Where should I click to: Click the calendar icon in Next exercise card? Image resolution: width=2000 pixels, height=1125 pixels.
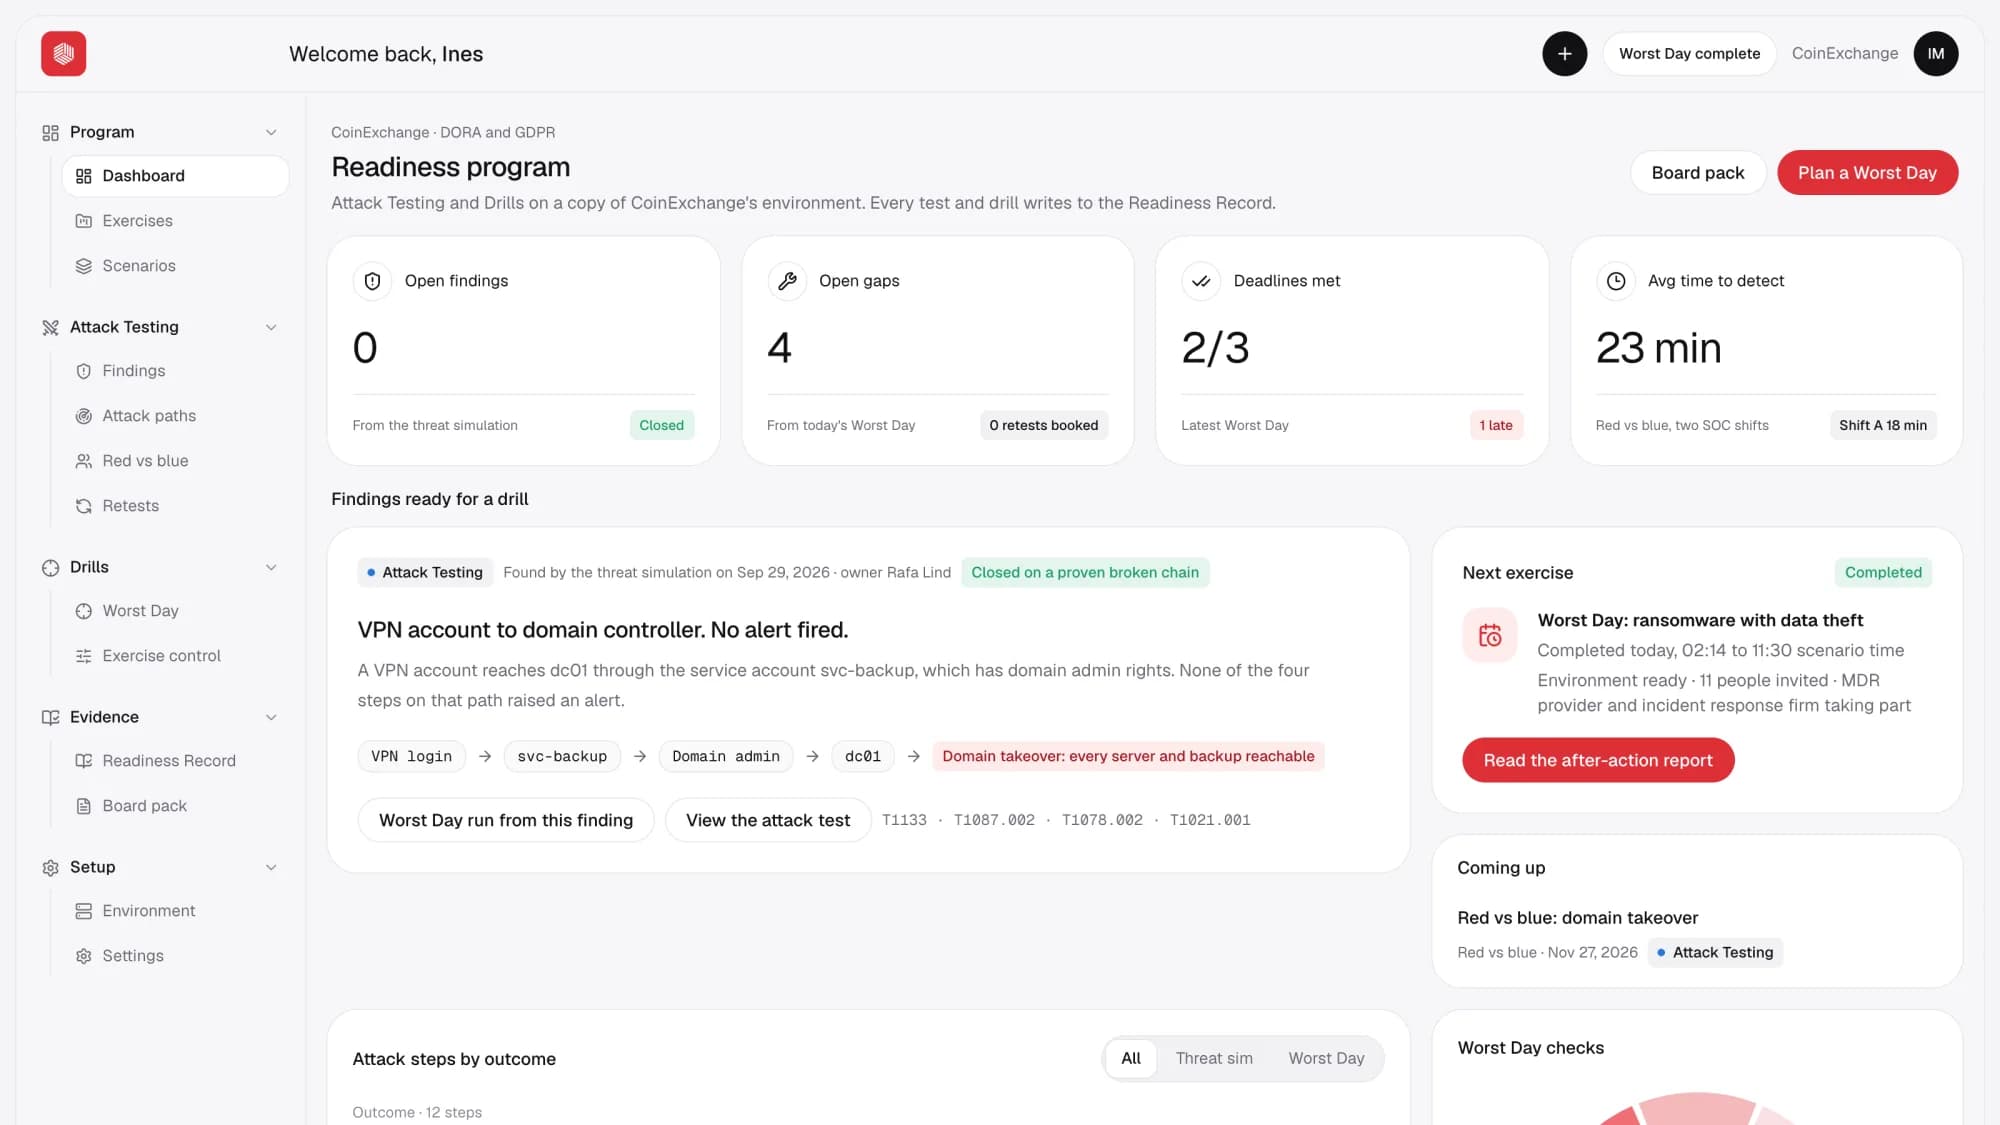click(1490, 635)
